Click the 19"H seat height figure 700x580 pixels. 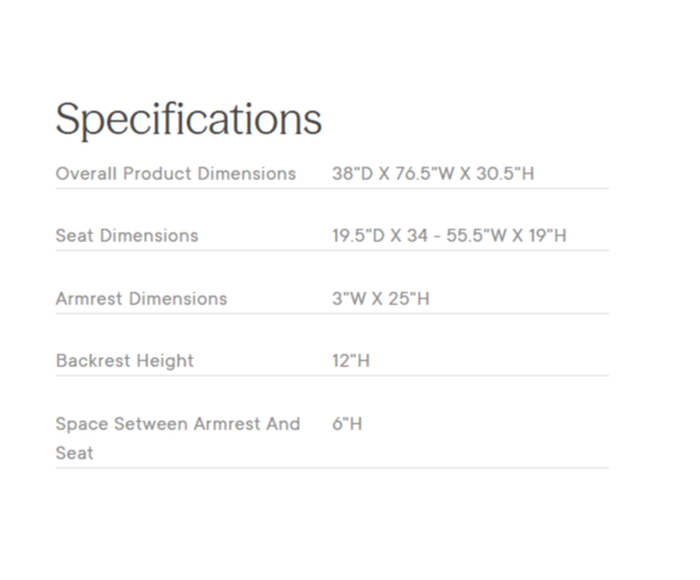click(x=545, y=236)
